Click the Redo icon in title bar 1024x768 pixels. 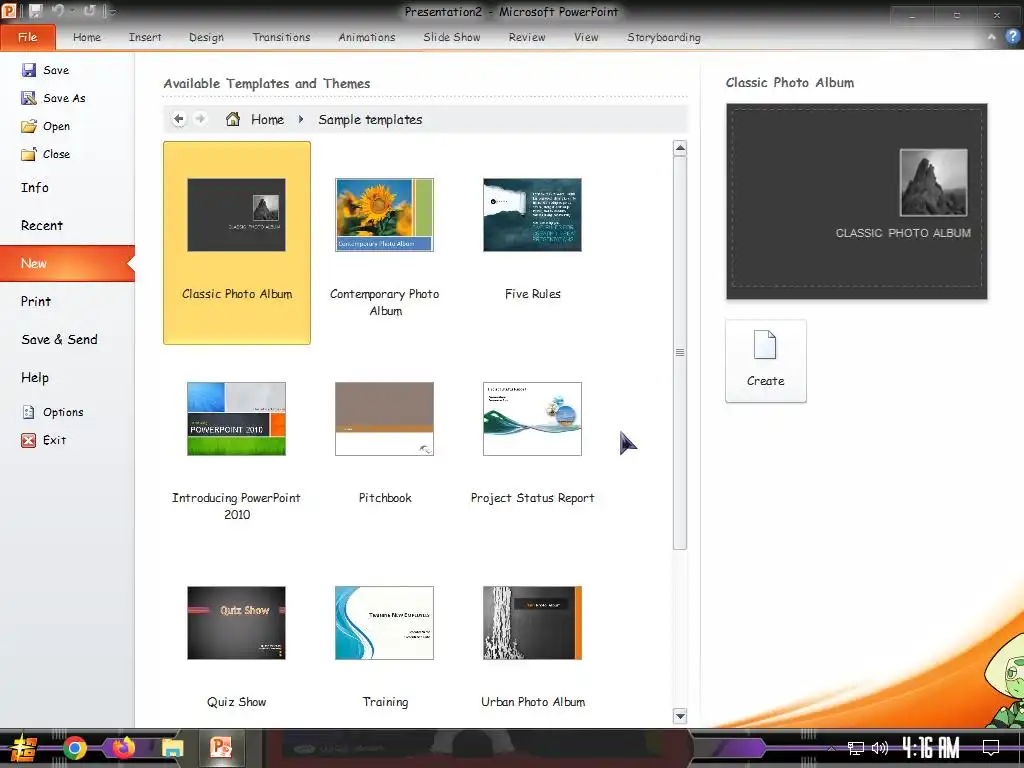click(x=89, y=11)
